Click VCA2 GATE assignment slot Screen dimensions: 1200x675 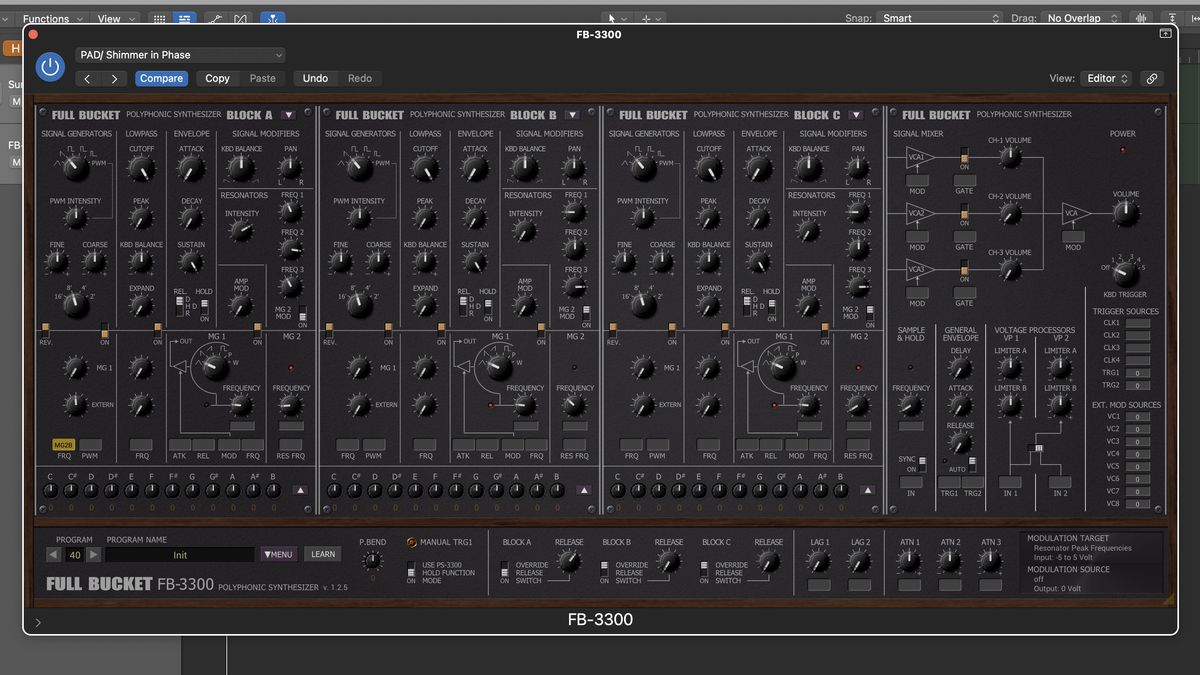[x=964, y=237]
